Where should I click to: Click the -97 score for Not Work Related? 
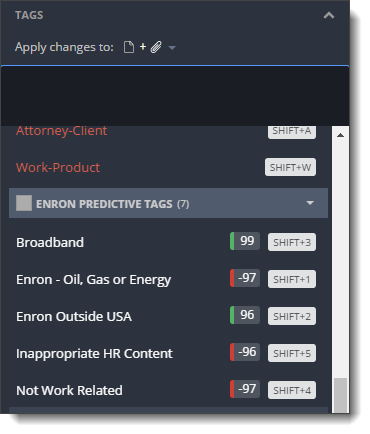click(245, 389)
